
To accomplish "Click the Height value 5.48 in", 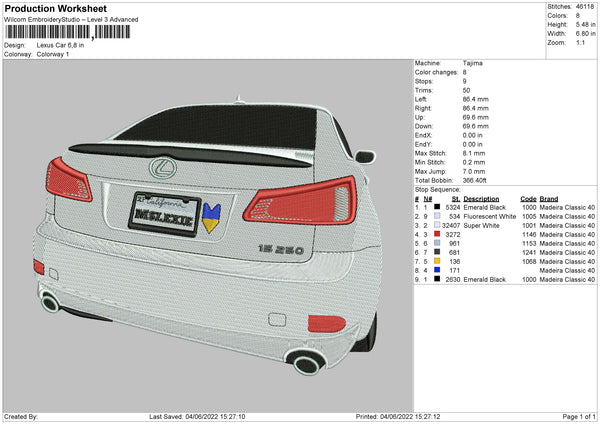I will tap(585, 24).
